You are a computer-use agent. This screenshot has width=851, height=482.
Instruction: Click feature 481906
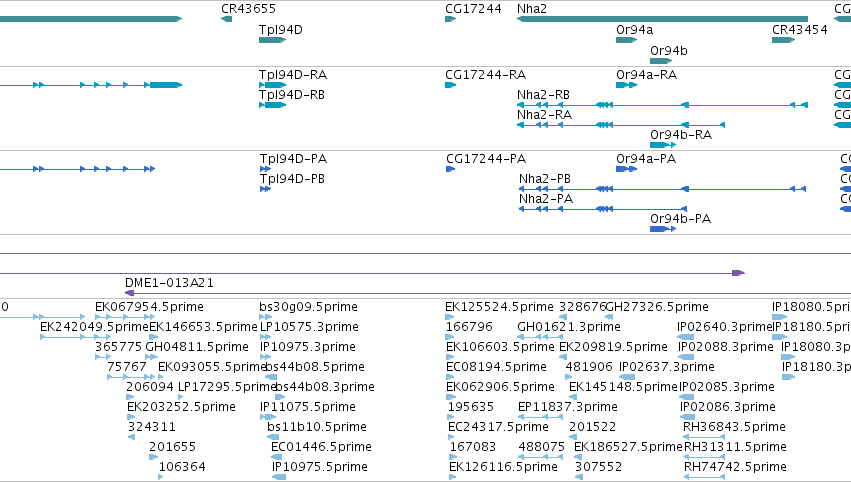click(x=589, y=367)
